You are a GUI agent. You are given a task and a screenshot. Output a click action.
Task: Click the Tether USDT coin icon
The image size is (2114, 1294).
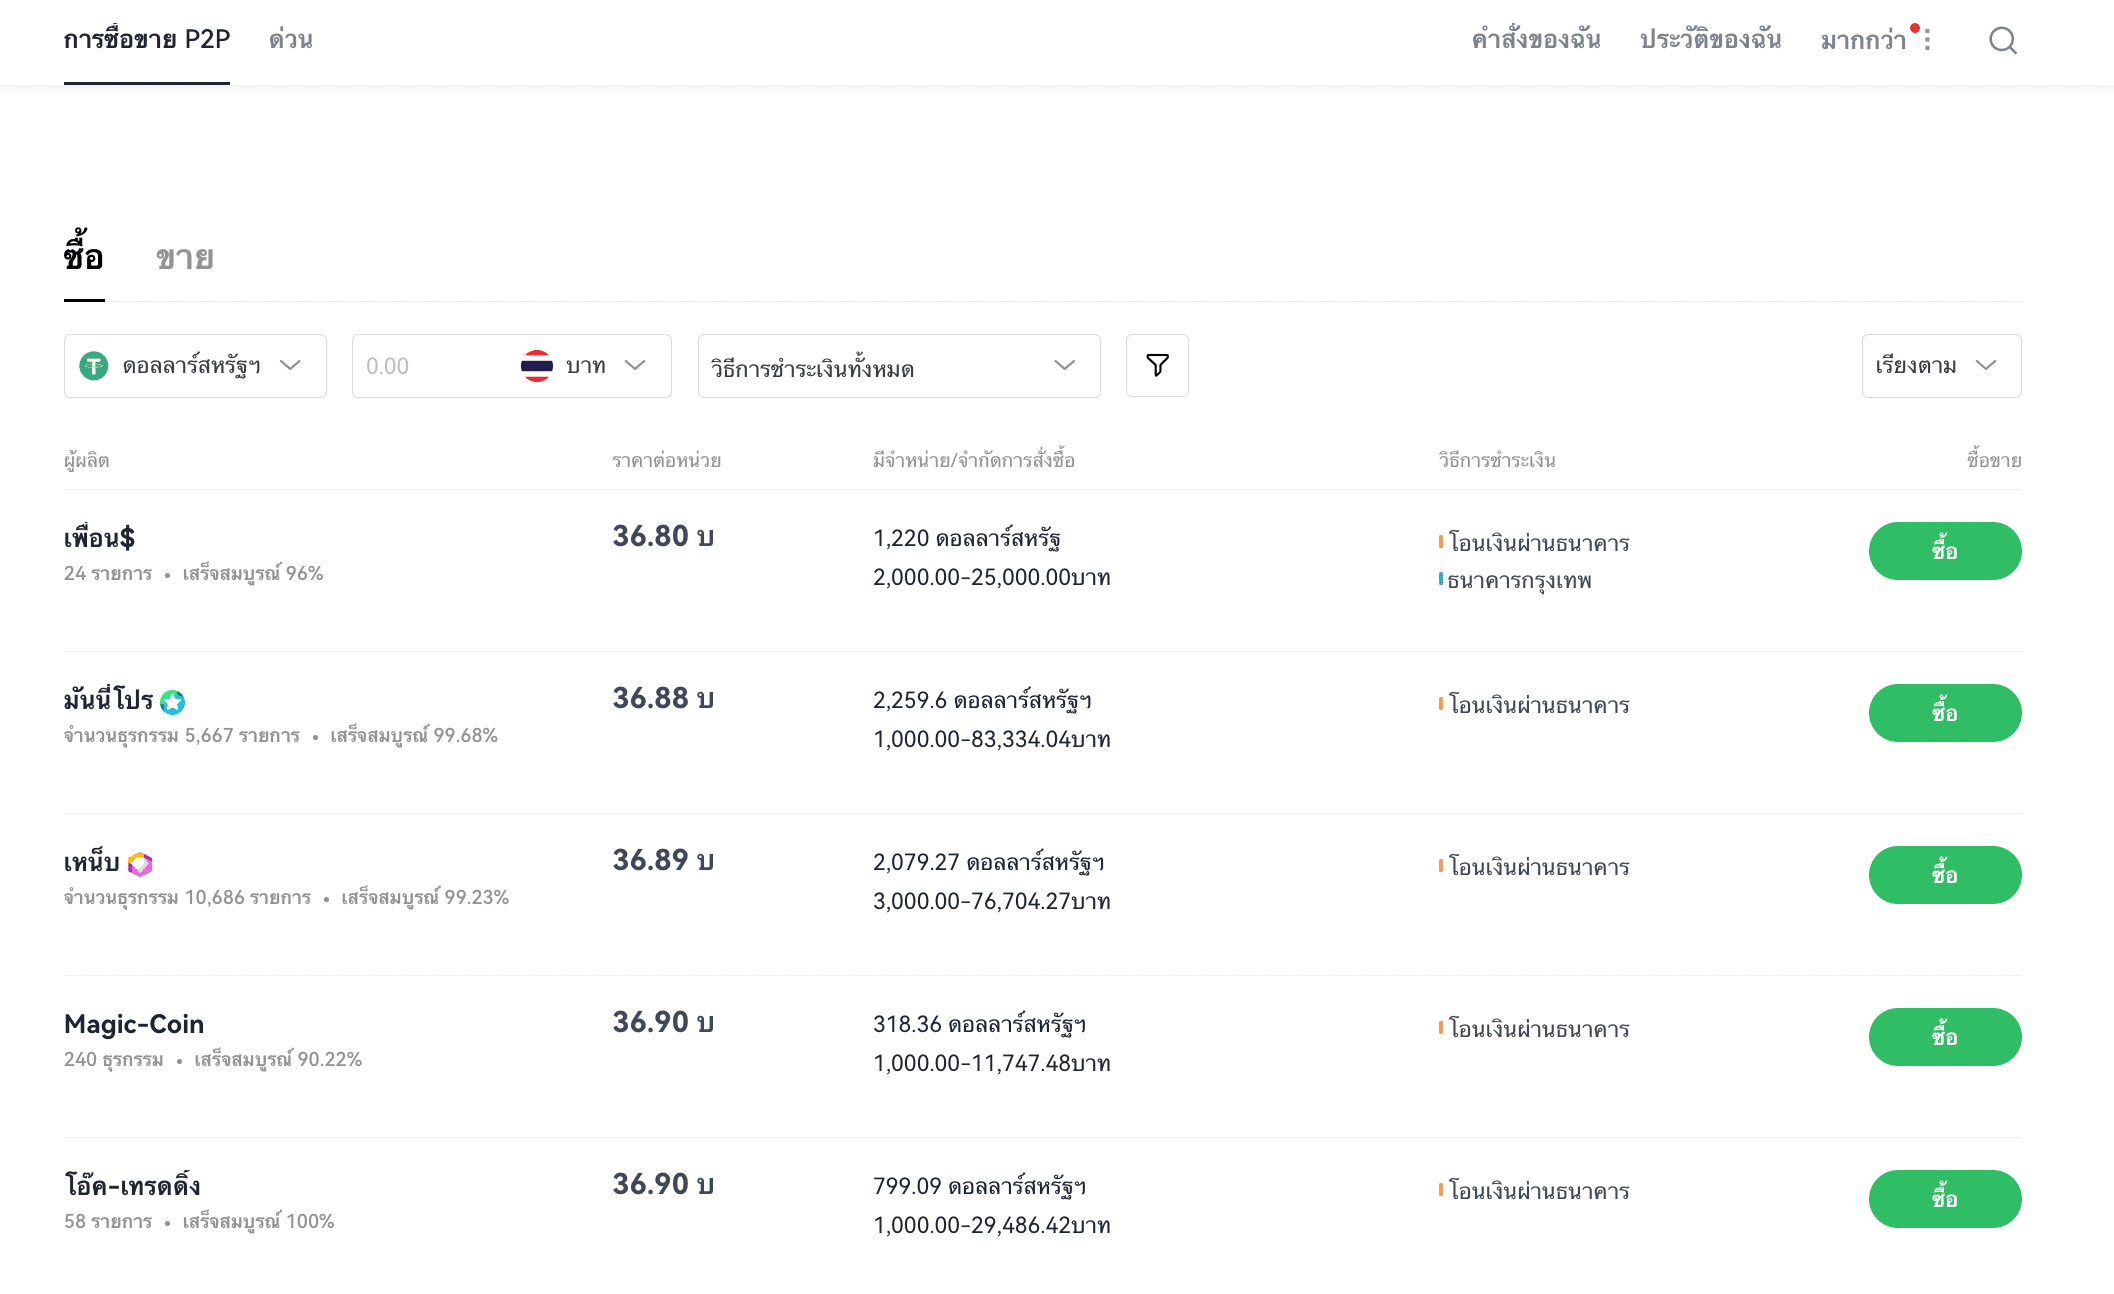tap(94, 366)
